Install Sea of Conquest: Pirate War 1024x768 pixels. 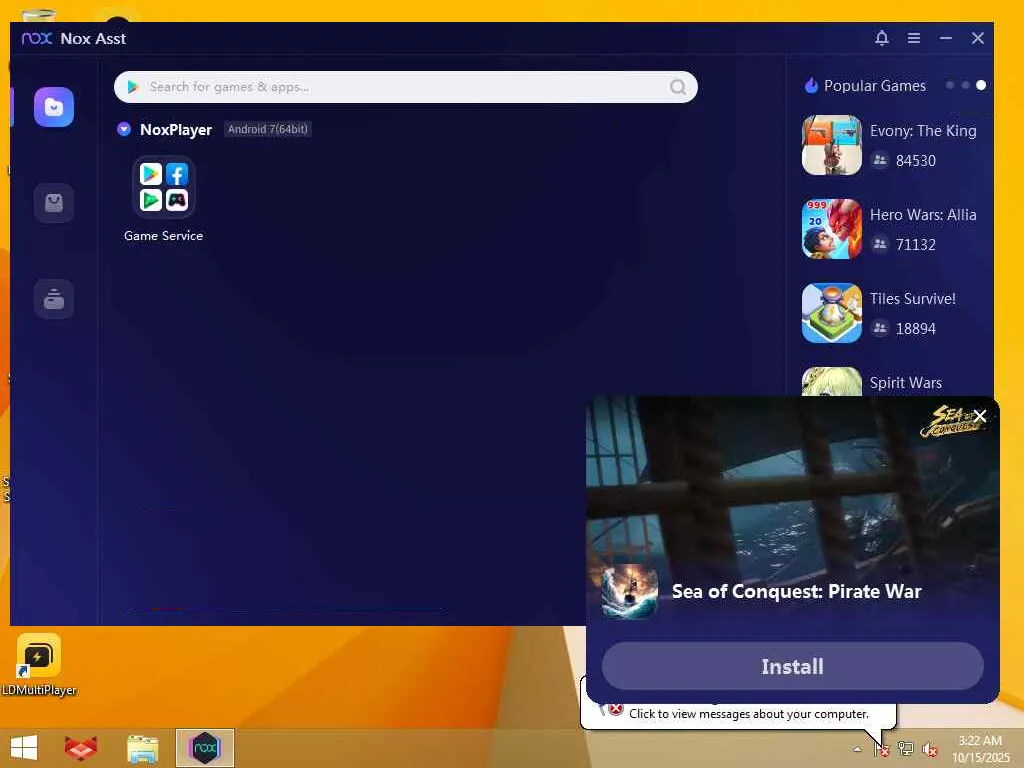point(792,666)
